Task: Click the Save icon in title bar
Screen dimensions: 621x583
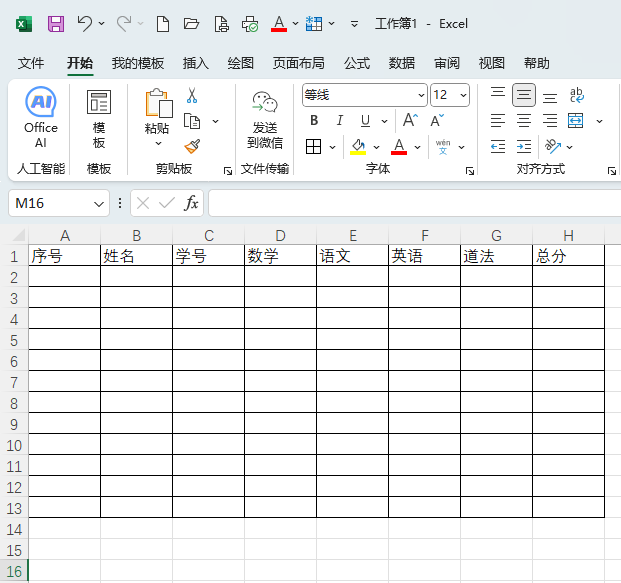Action: [x=56, y=23]
